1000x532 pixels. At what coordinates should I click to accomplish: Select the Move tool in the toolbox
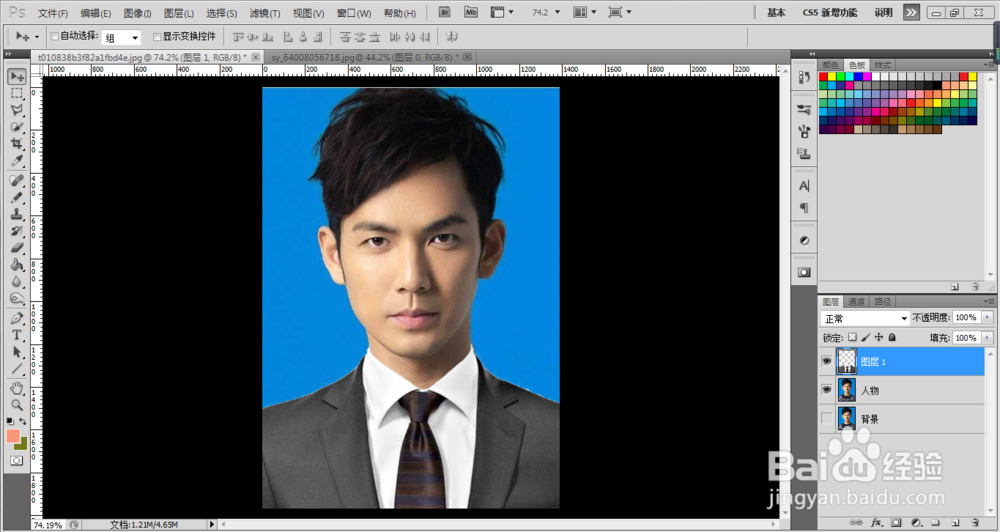17,77
